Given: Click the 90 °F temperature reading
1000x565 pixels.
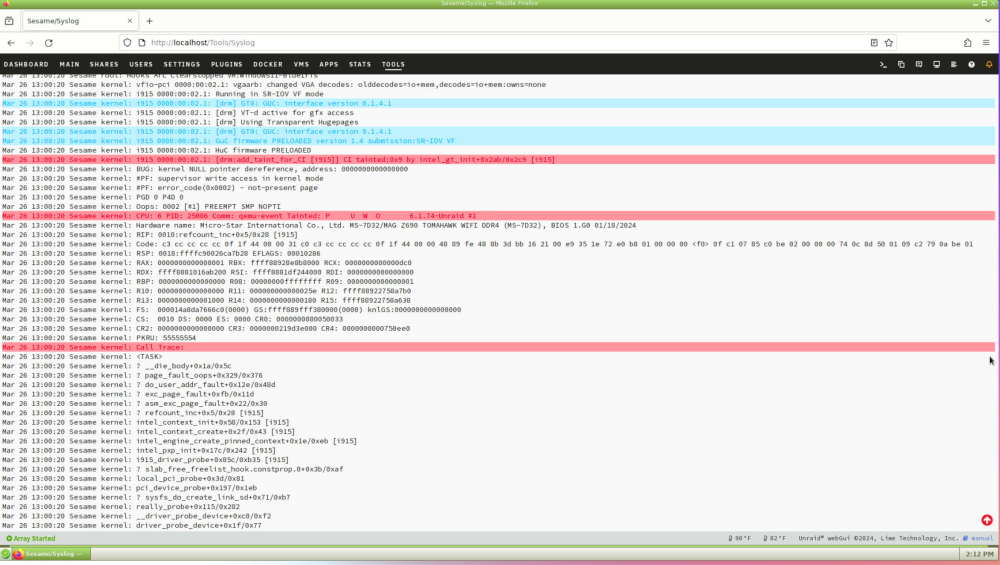Looking at the screenshot, I should click(740, 538).
